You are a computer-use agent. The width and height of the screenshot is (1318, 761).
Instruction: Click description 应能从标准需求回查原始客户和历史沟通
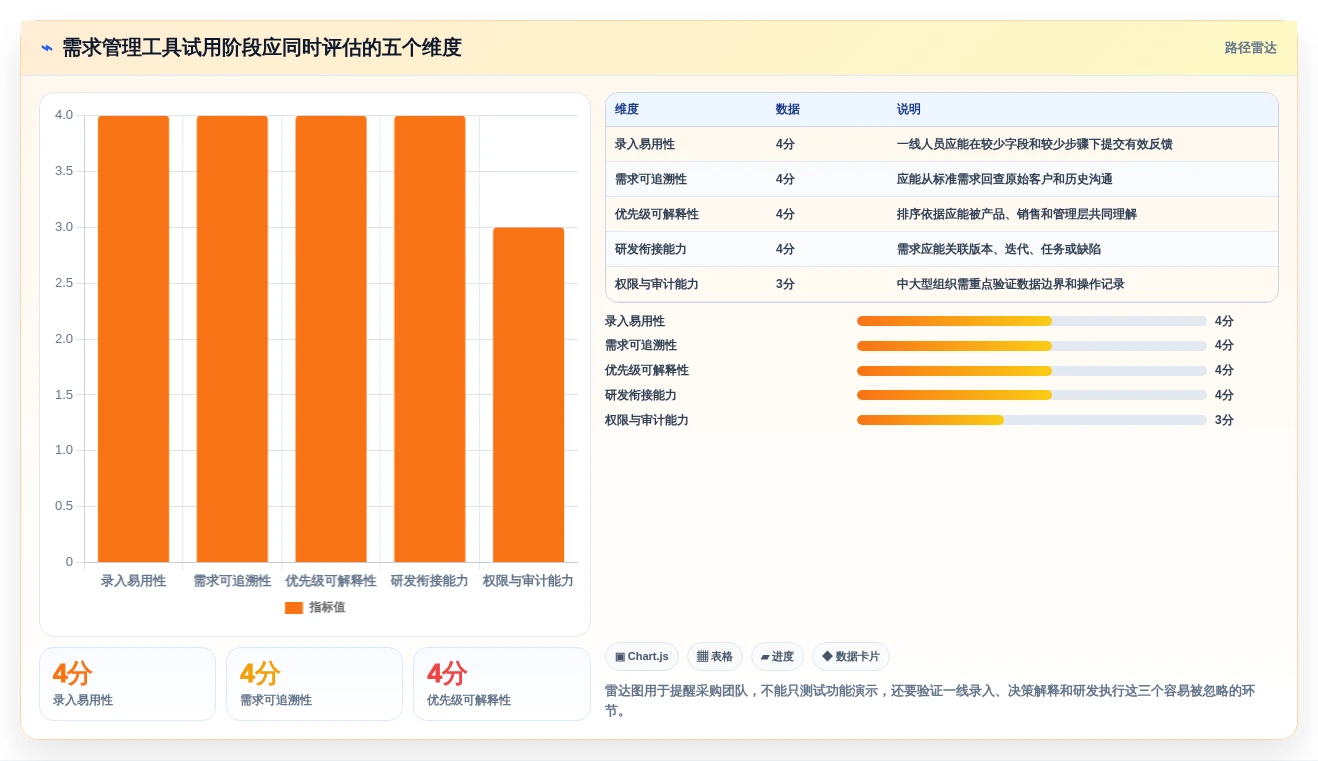(x=1005, y=179)
